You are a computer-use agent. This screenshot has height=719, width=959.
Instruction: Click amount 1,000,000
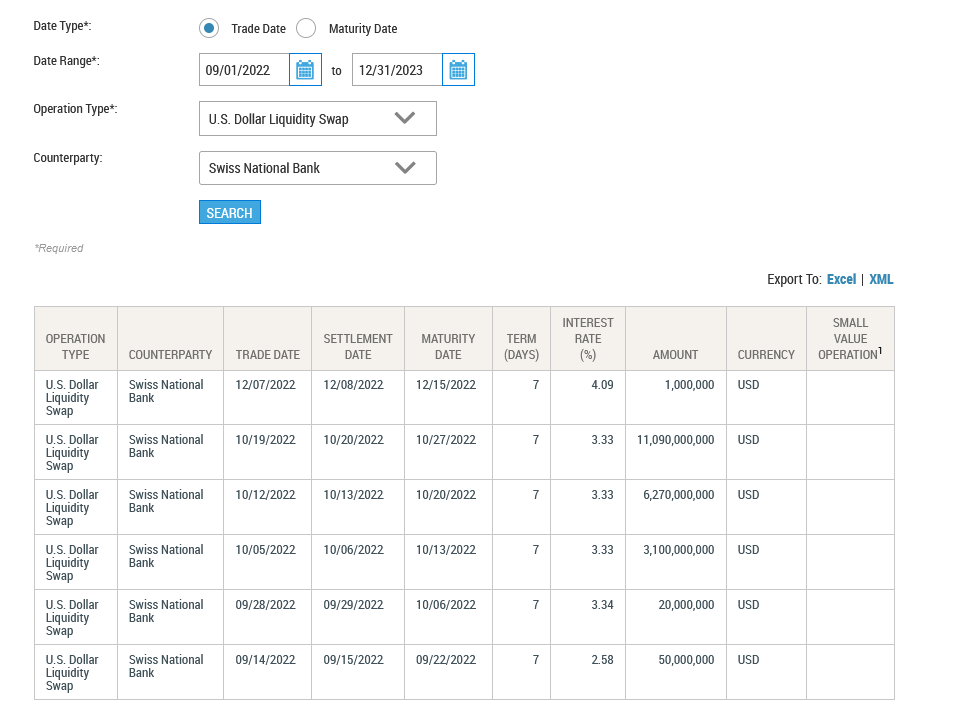click(x=689, y=385)
